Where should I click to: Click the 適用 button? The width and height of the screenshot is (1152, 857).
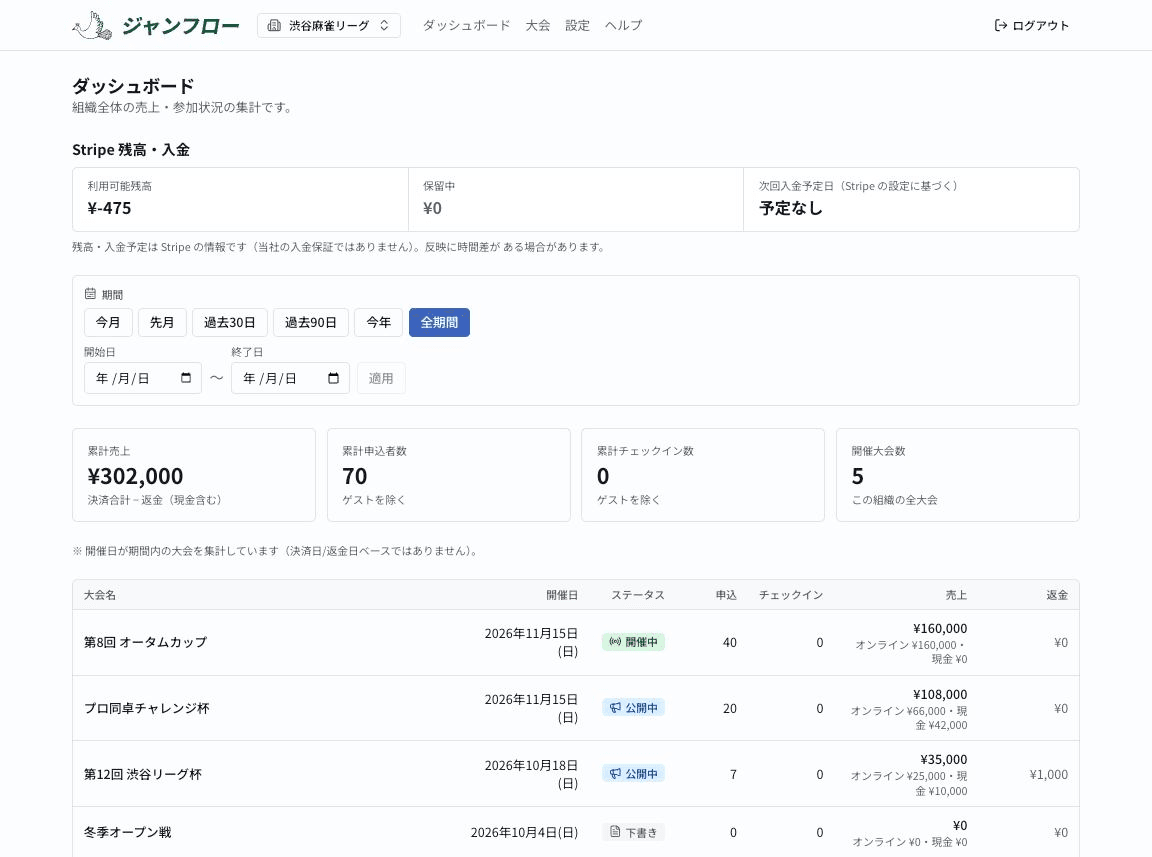381,378
